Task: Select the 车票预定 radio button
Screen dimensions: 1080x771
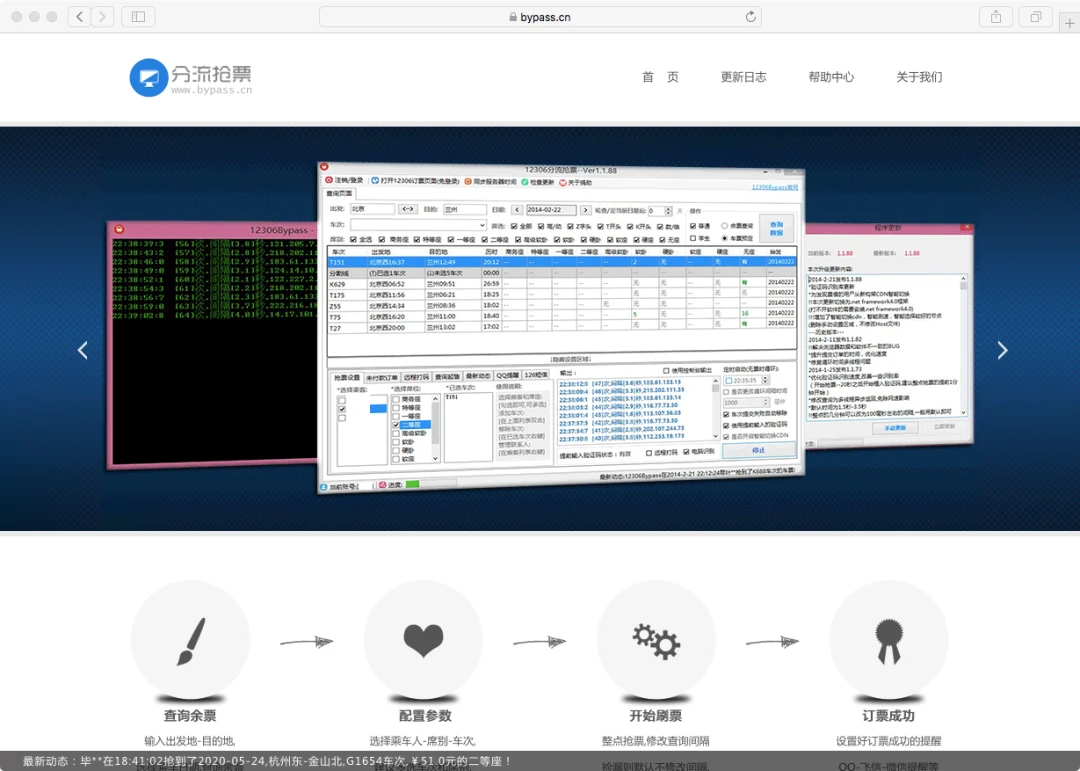Action: point(724,238)
